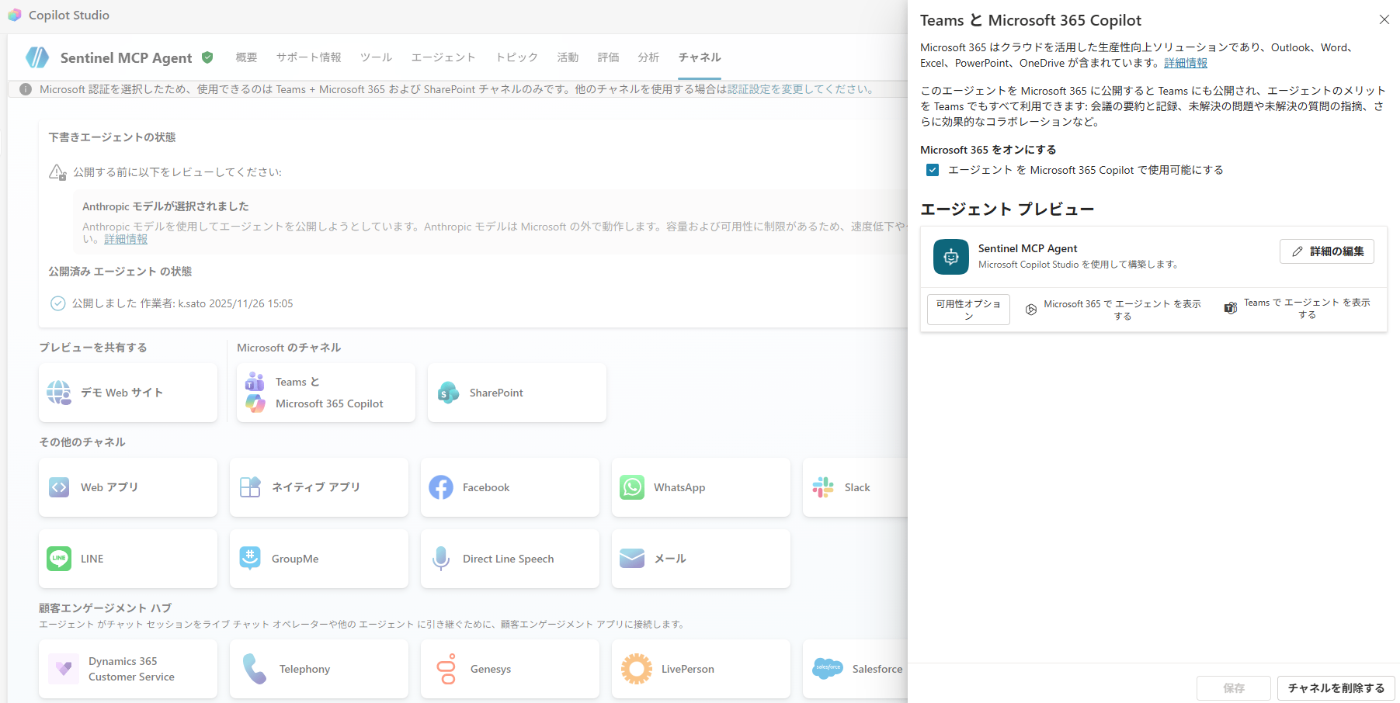Screen dimensions: 1400x703
Task: Click the LivePerson gear icon
Action: tap(637, 669)
